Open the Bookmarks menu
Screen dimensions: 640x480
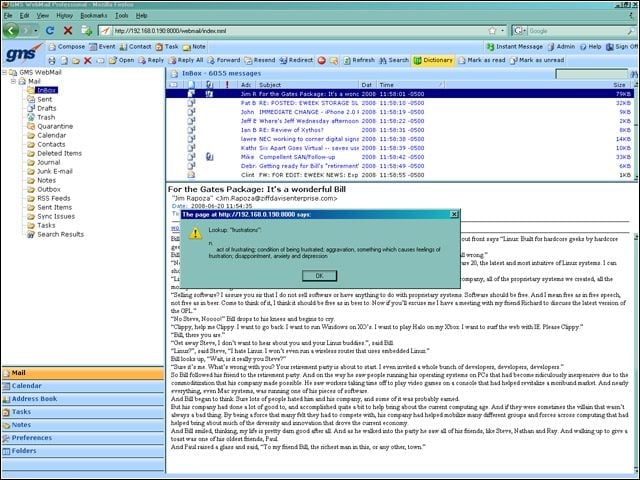tap(94, 16)
